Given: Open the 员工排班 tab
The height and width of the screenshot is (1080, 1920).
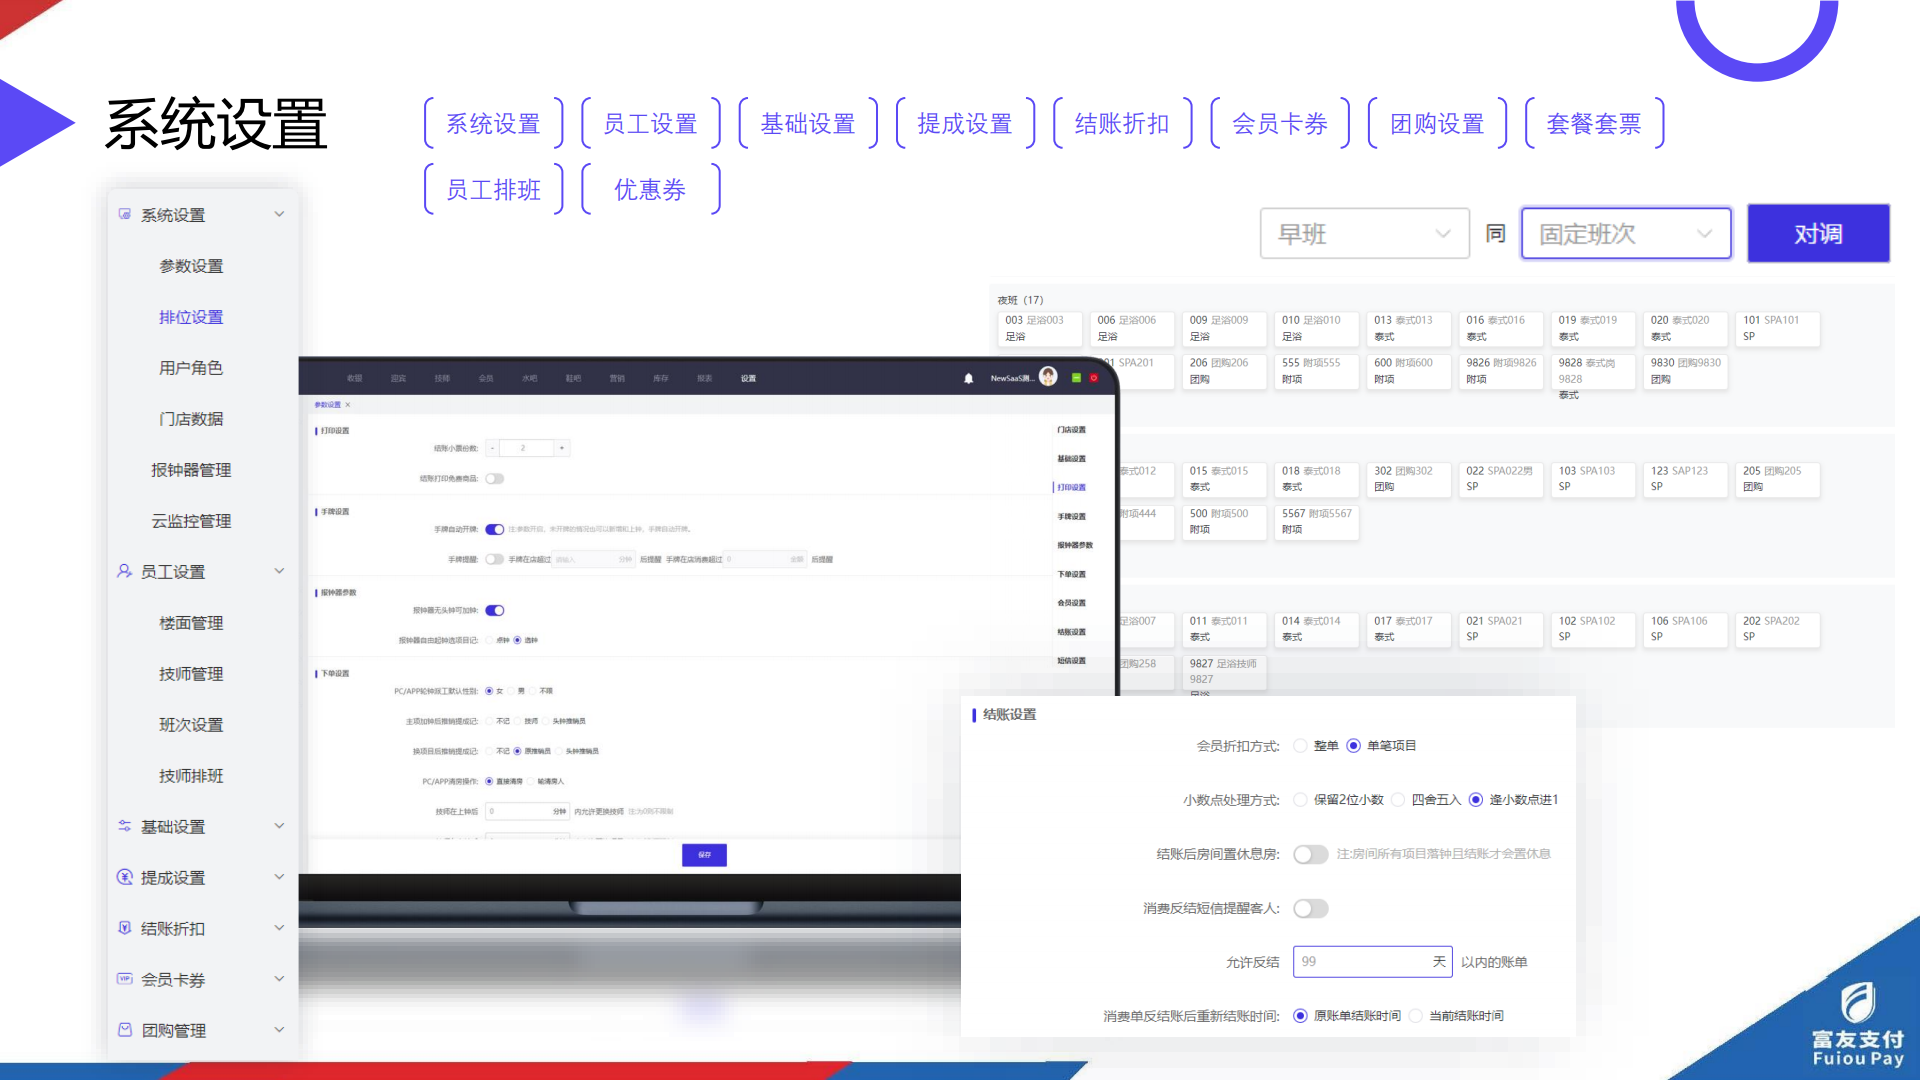Looking at the screenshot, I should (x=493, y=190).
